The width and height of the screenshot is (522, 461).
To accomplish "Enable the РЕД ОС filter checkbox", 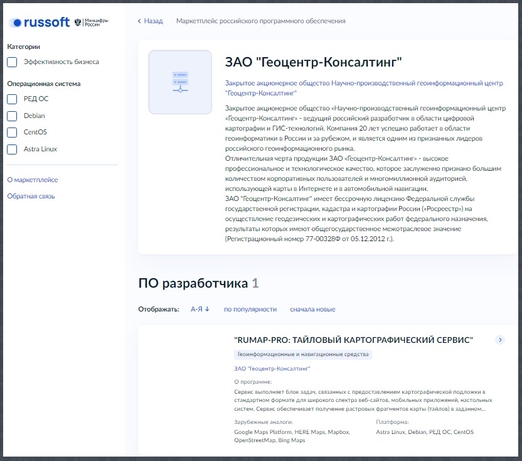I will [12, 99].
